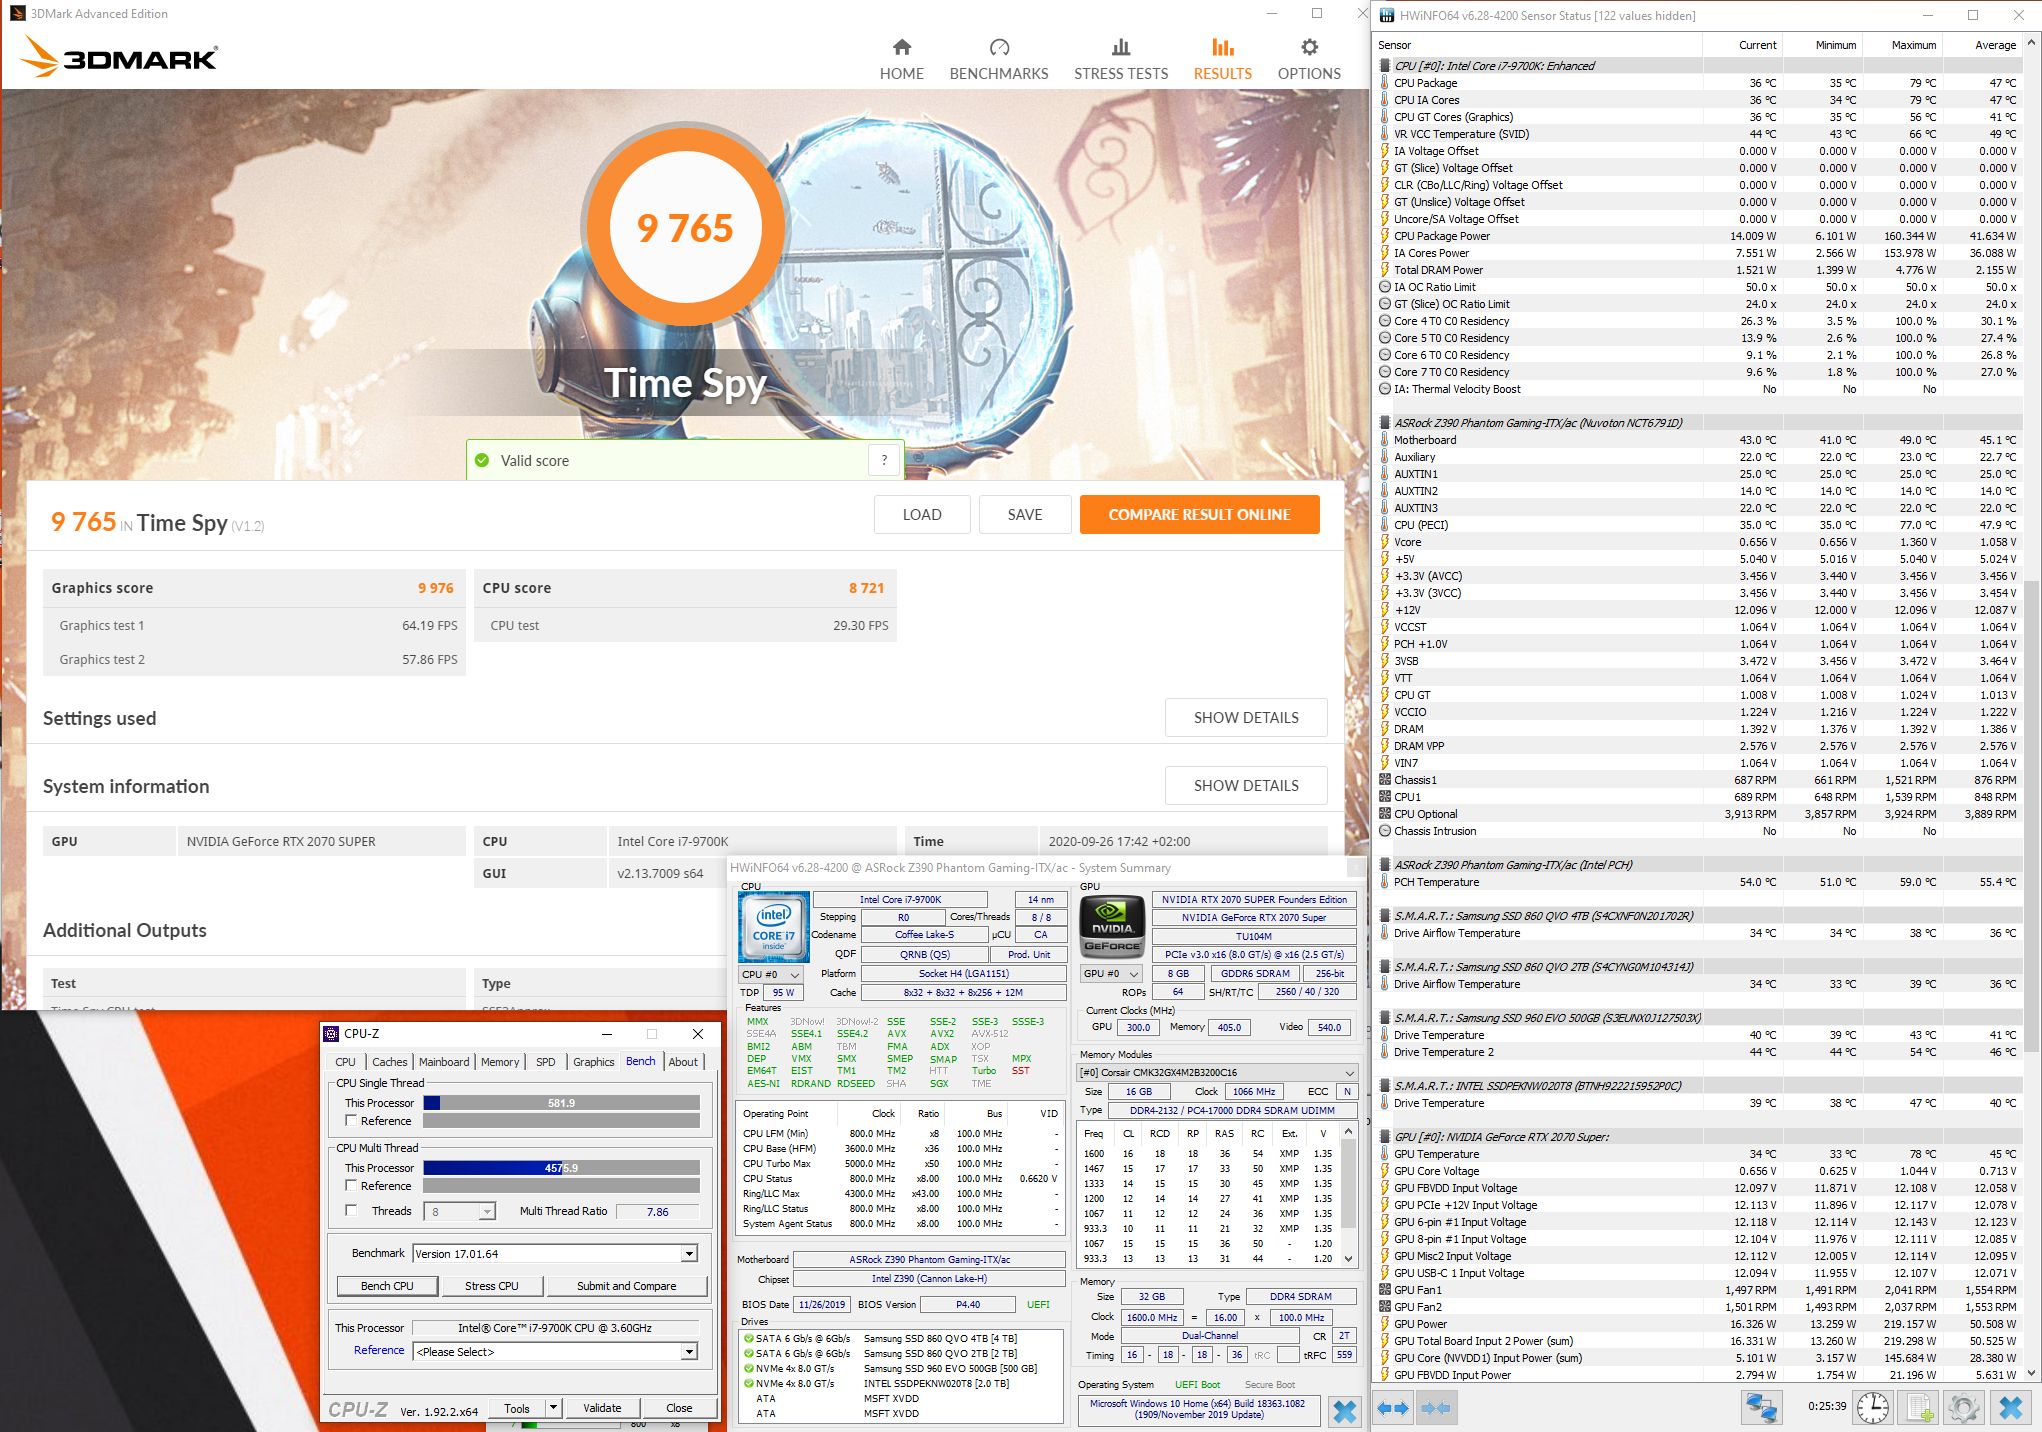2042x1432 pixels.
Task: Save the Time Spy result
Action: coord(1025,514)
